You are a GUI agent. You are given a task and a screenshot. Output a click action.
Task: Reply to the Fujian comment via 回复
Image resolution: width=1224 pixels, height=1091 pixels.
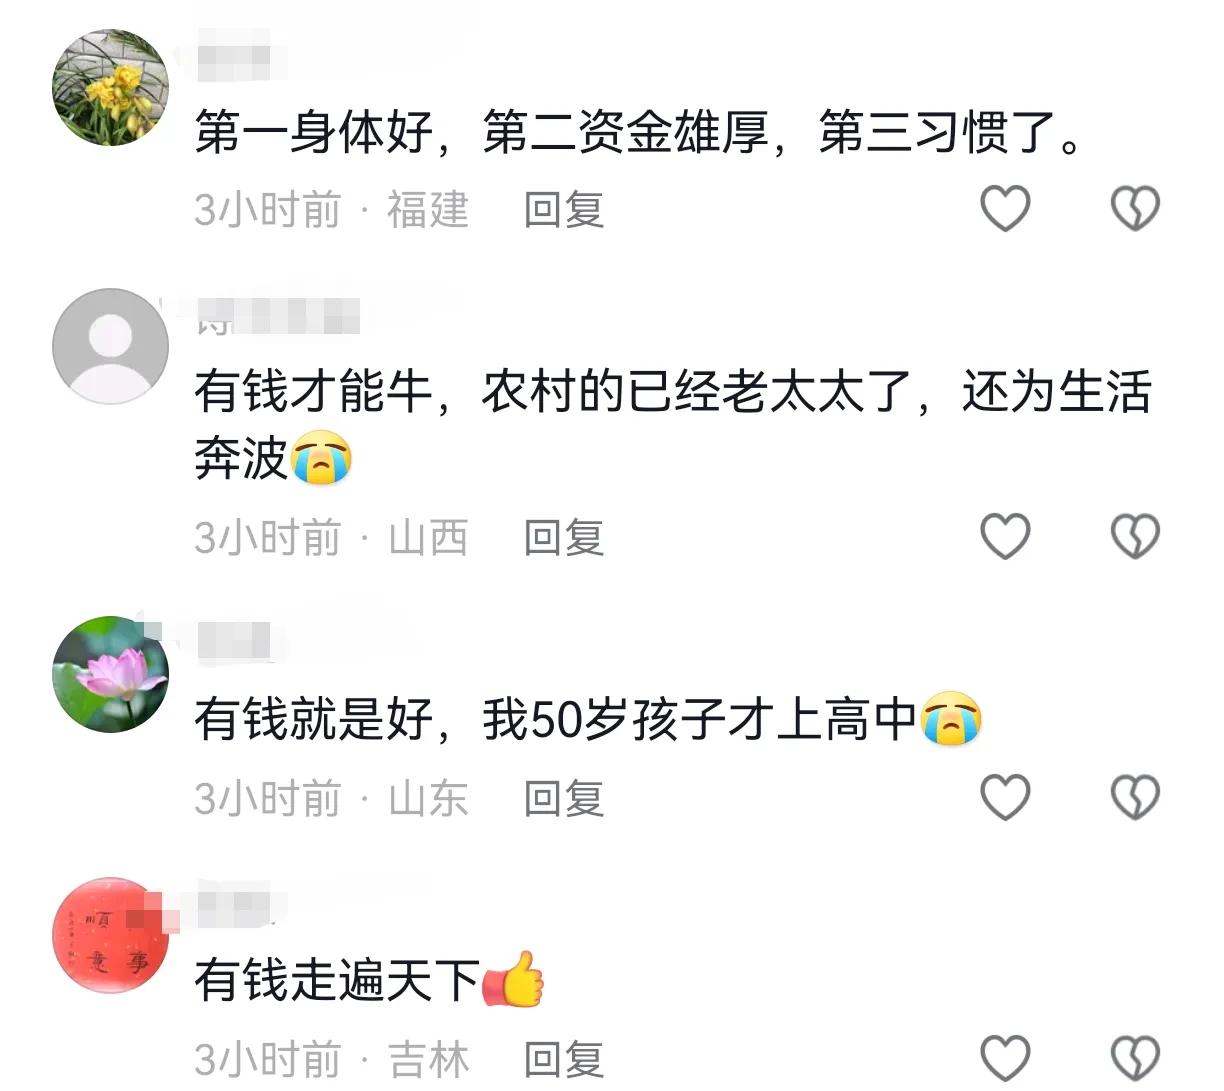tap(564, 210)
